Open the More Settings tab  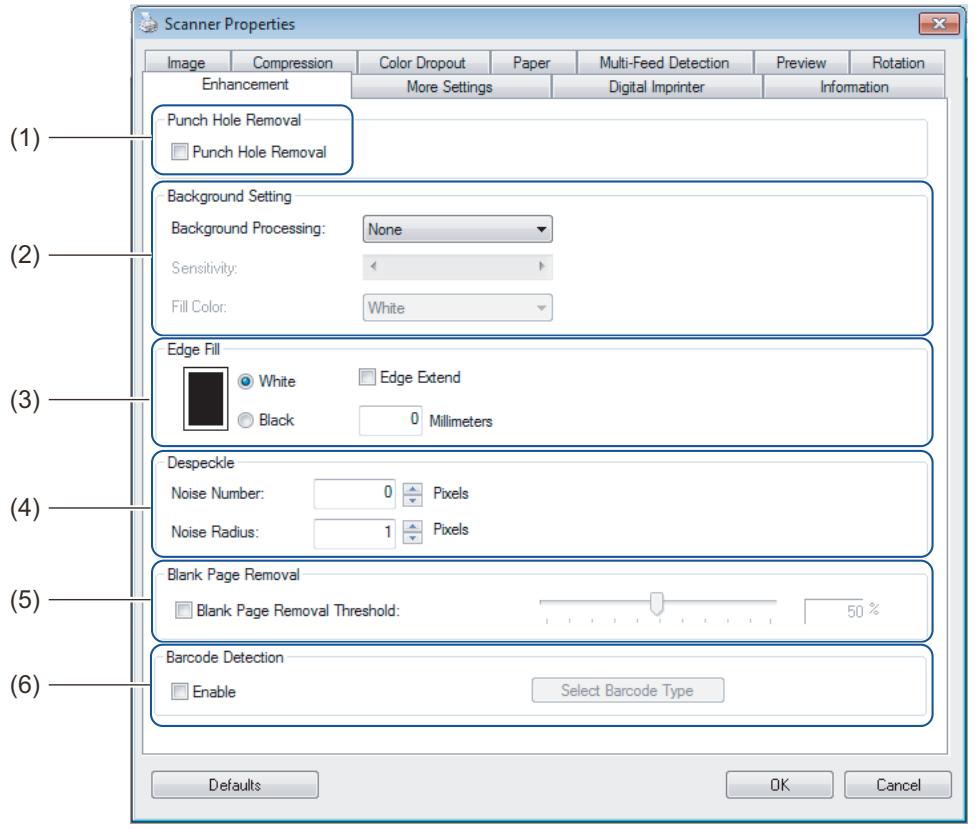coord(449,87)
